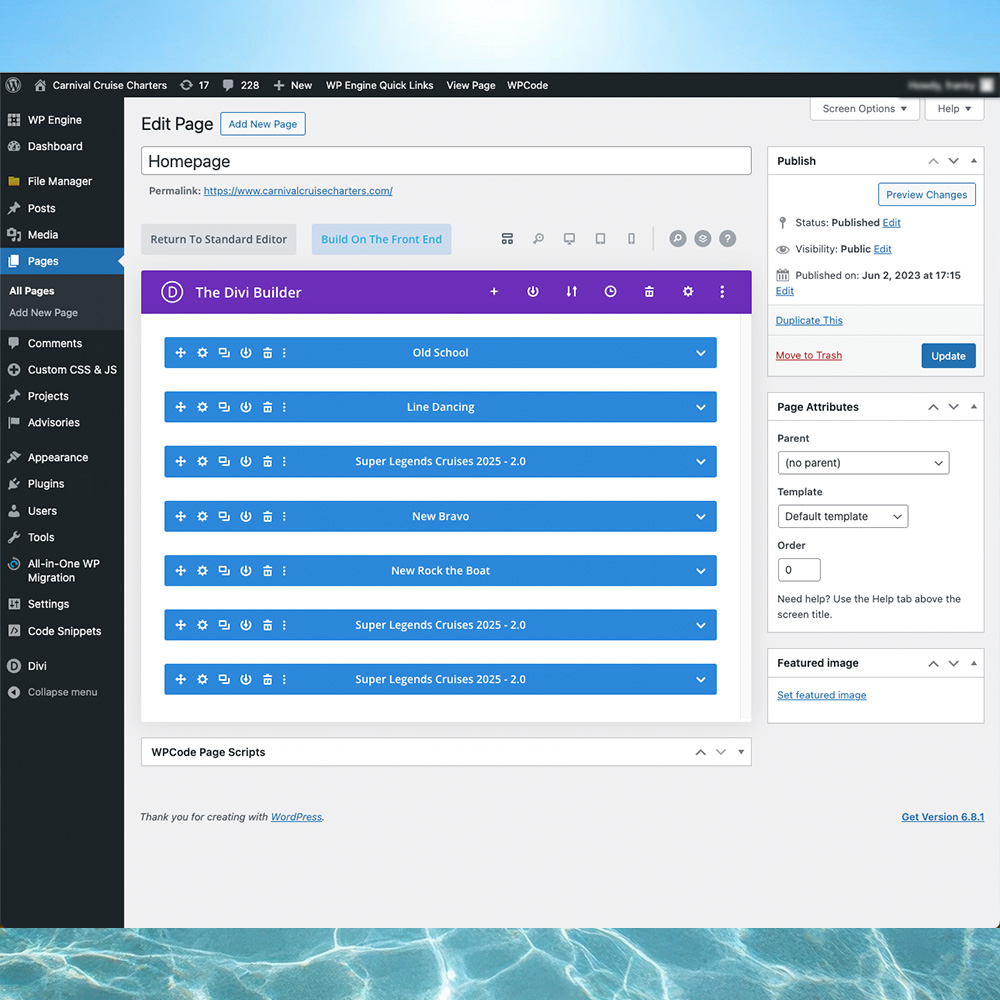Collapse the Featured image panel triangle toggle
Screen dimensions: 1000x1000
click(x=974, y=663)
